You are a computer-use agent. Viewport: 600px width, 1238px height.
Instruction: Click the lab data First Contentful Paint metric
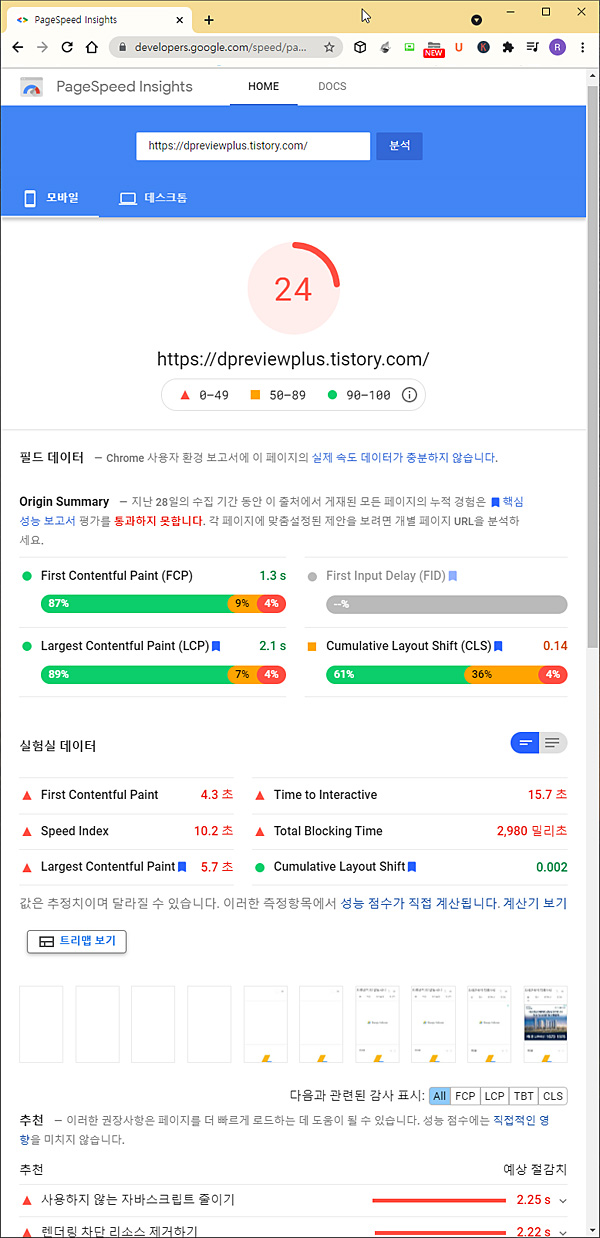coord(126,795)
